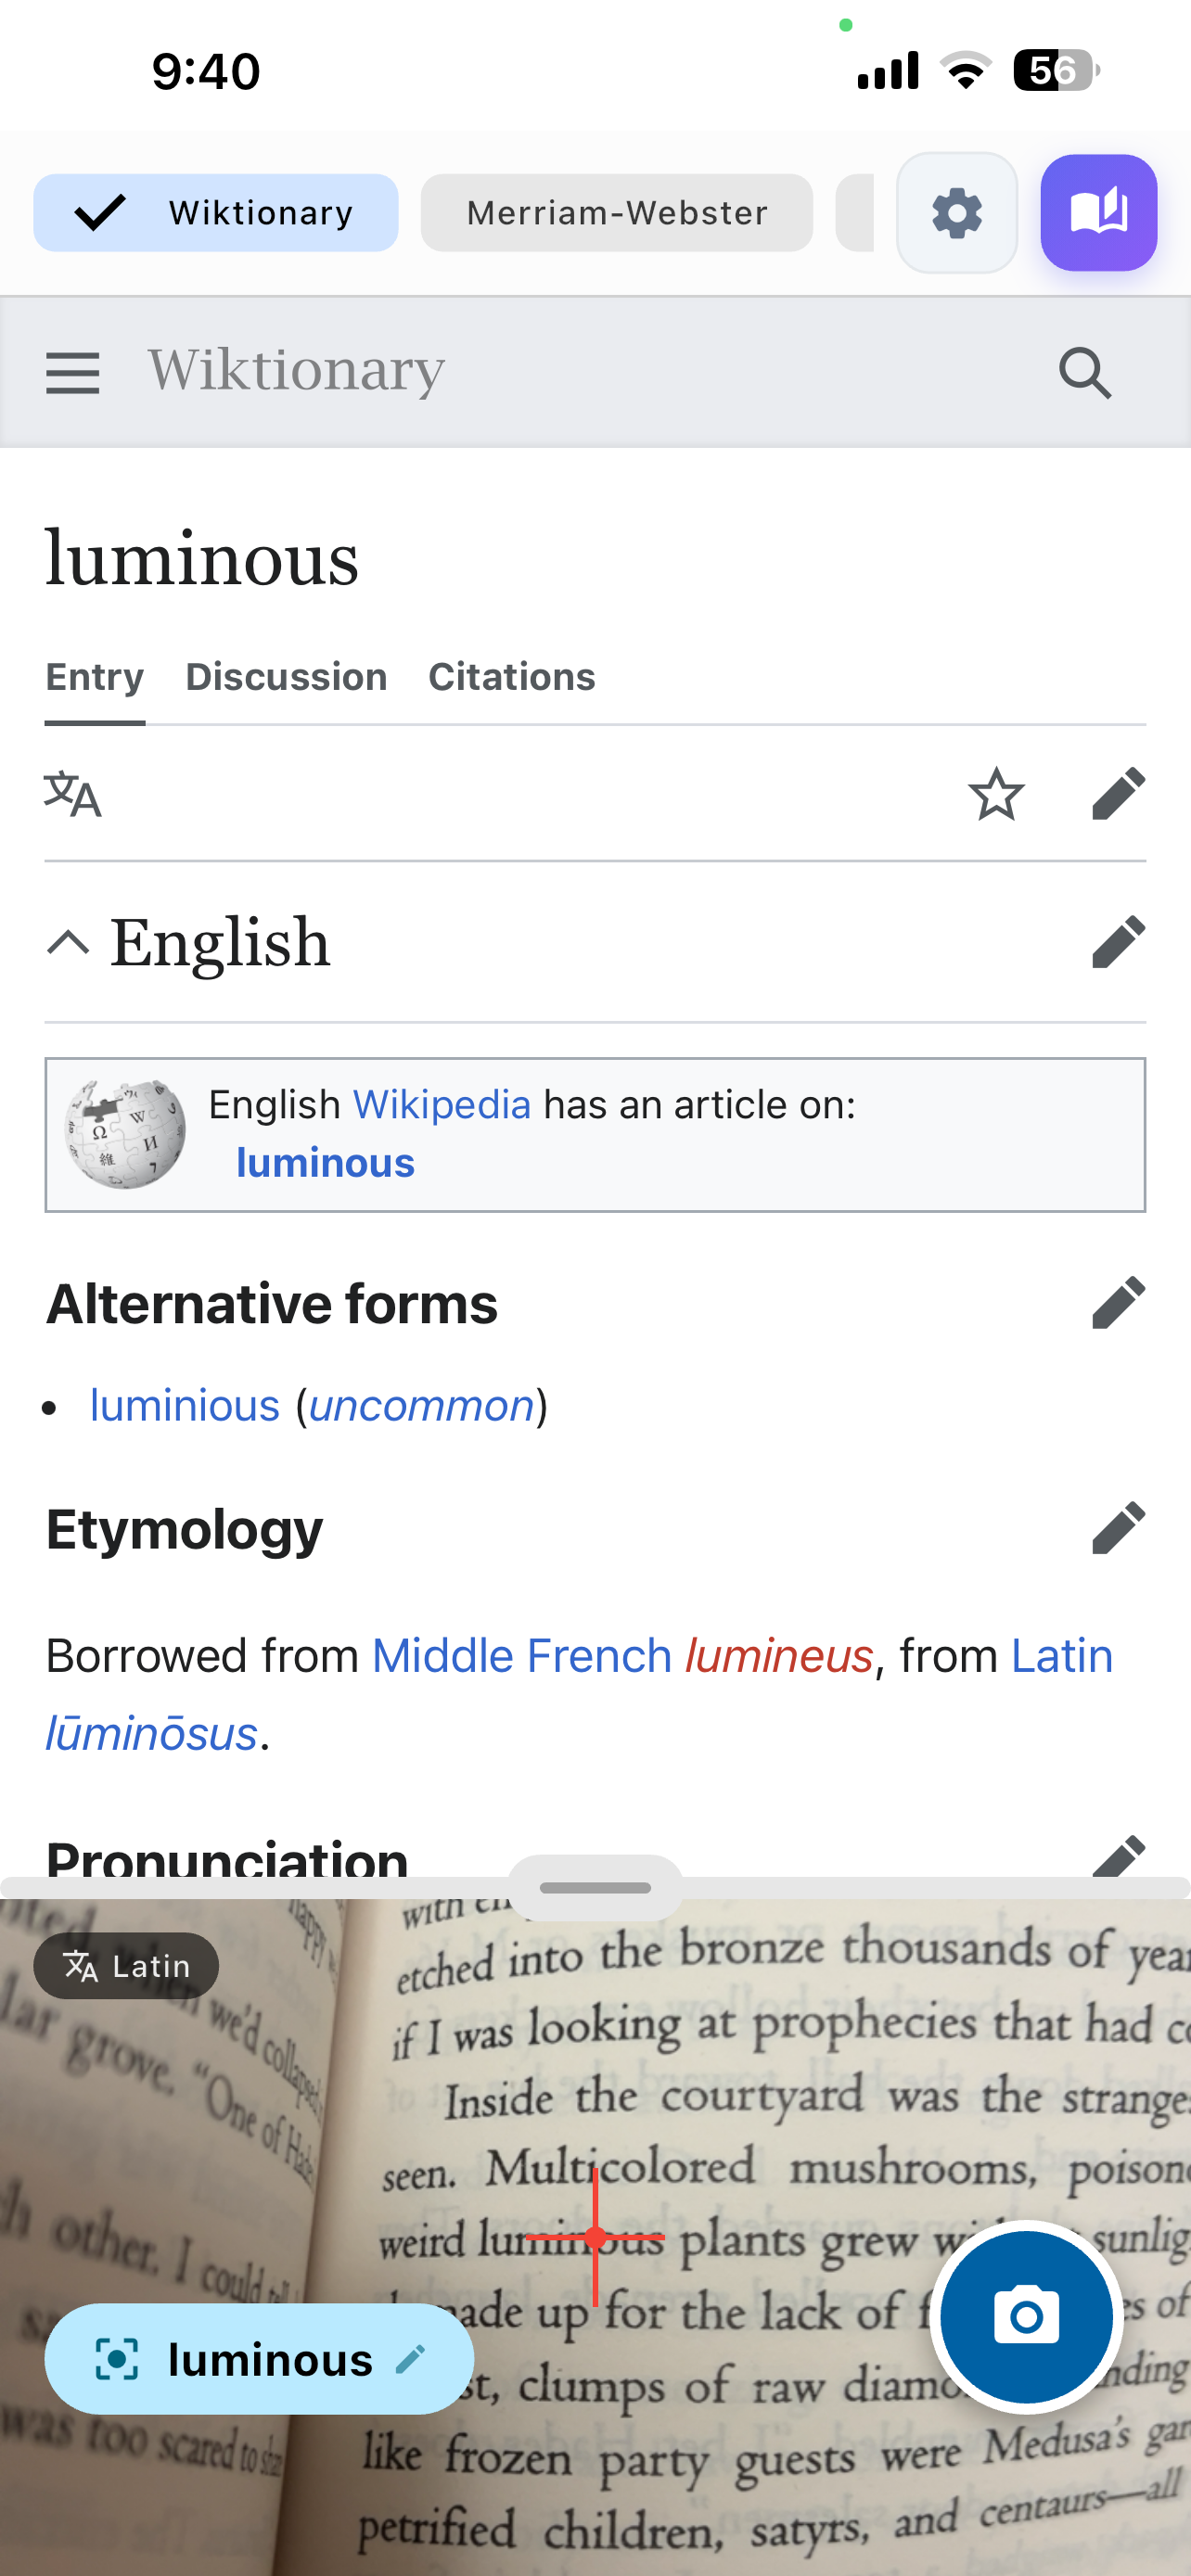The height and width of the screenshot is (2576, 1191).
Task: Edit the recognized word in the chip
Action: pyautogui.click(x=410, y=2359)
